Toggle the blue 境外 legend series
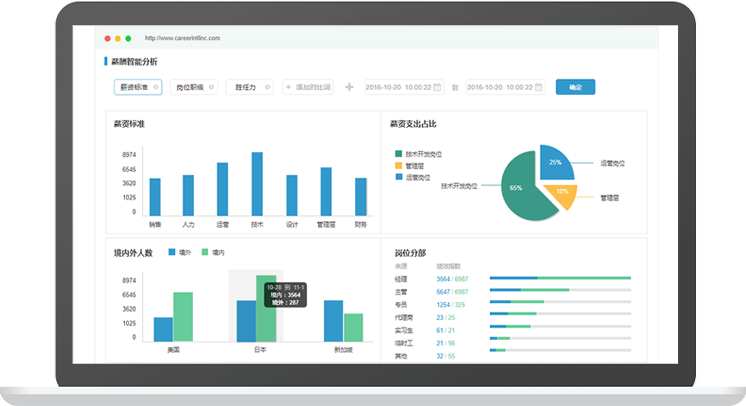 pos(173,253)
